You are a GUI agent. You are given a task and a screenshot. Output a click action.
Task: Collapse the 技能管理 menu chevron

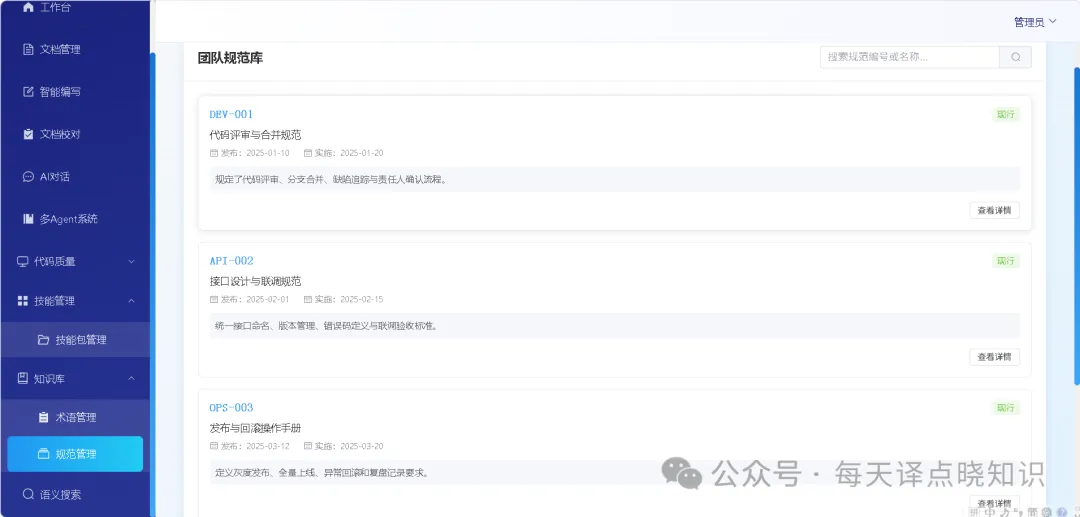pos(132,301)
